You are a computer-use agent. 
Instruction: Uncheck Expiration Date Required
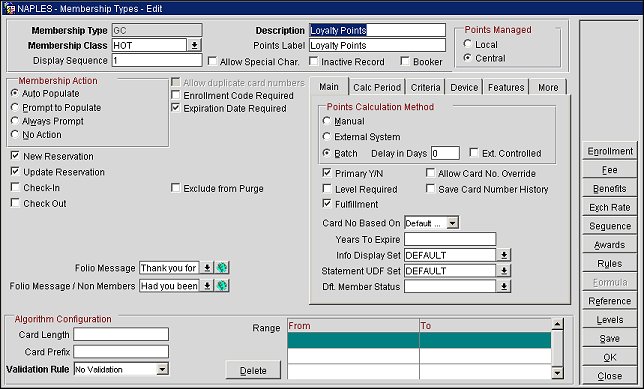click(176, 108)
